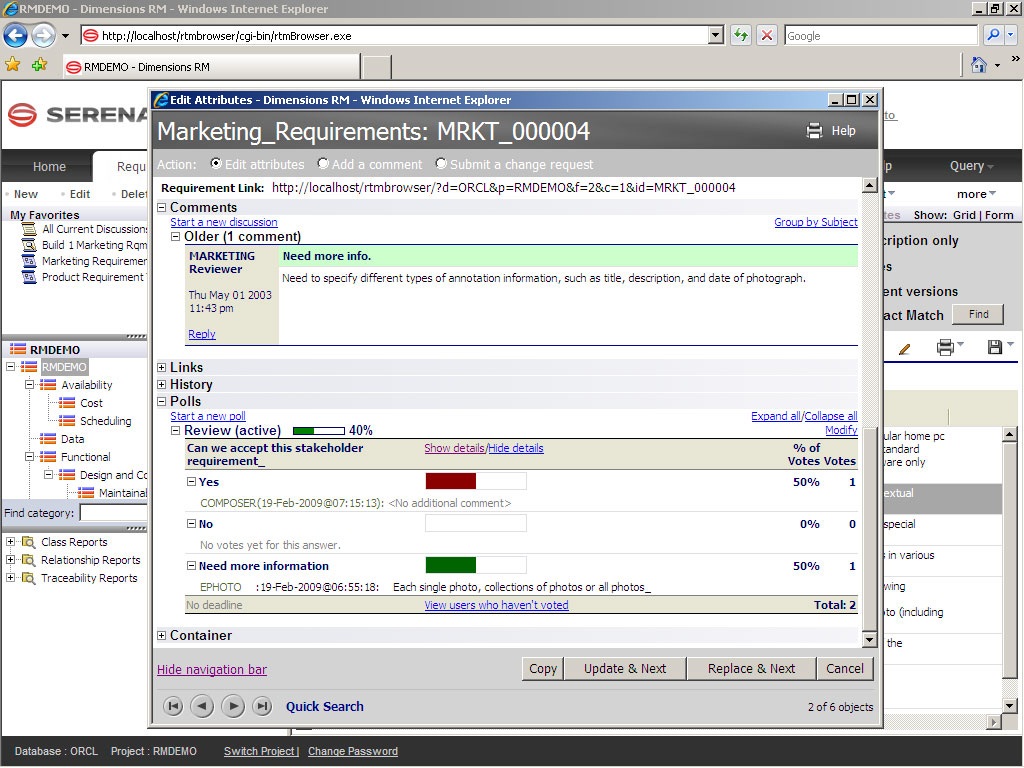Click the save disk icon in main window
Image resolution: width=1024 pixels, height=768 pixels.
(x=995, y=347)
